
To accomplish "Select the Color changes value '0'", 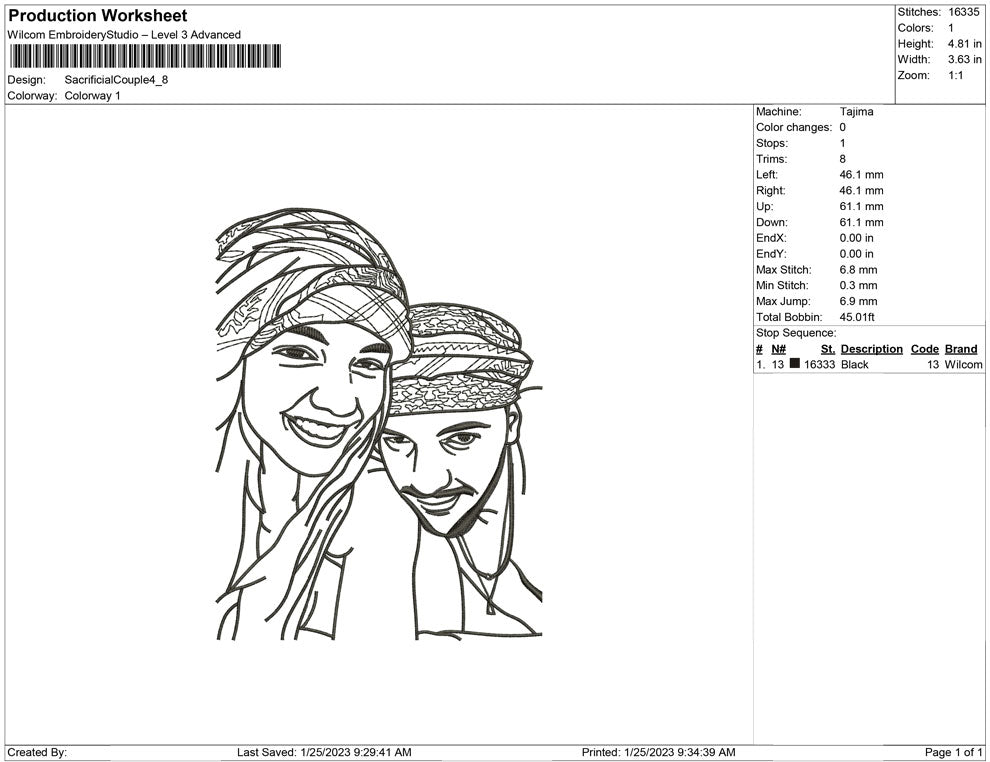I will [842, 127].
